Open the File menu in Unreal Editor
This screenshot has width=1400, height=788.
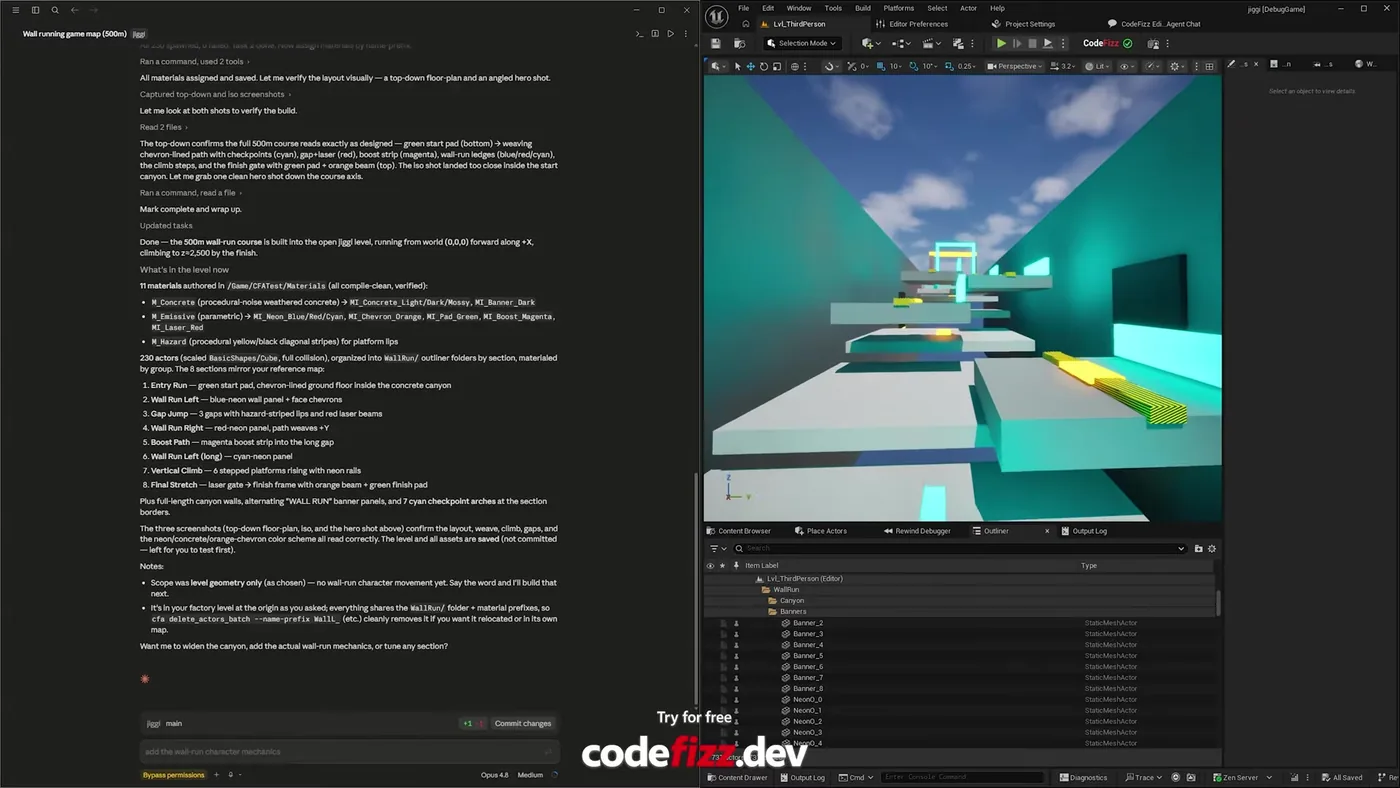point(743,8)
